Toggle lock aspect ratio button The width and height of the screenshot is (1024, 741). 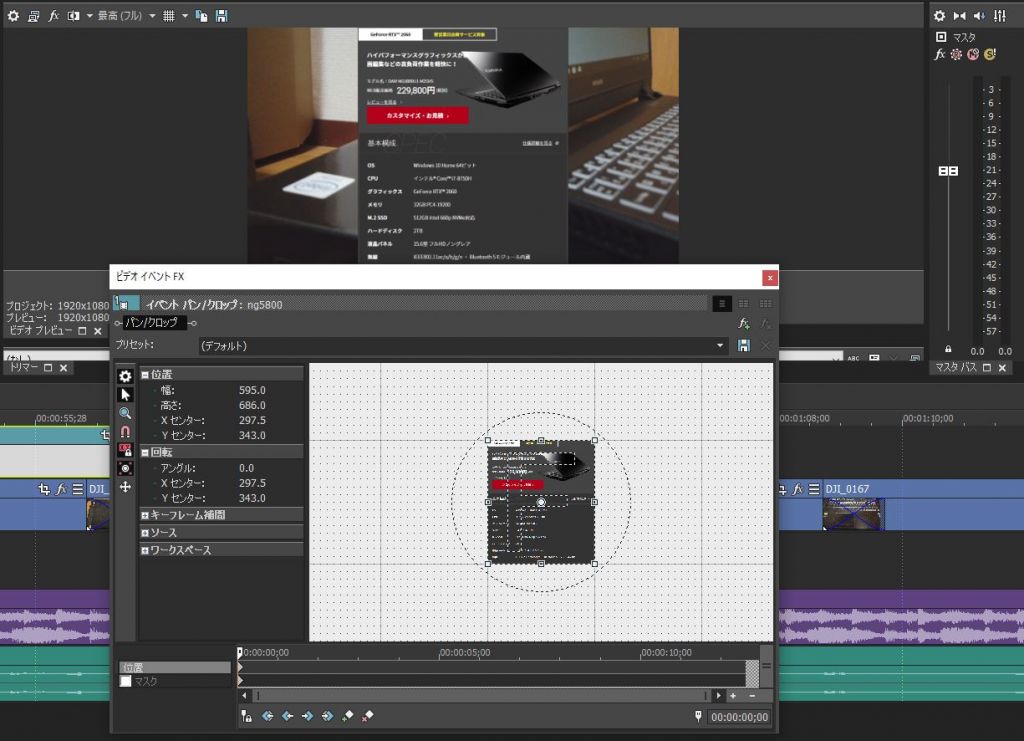[x=125, y=450]
